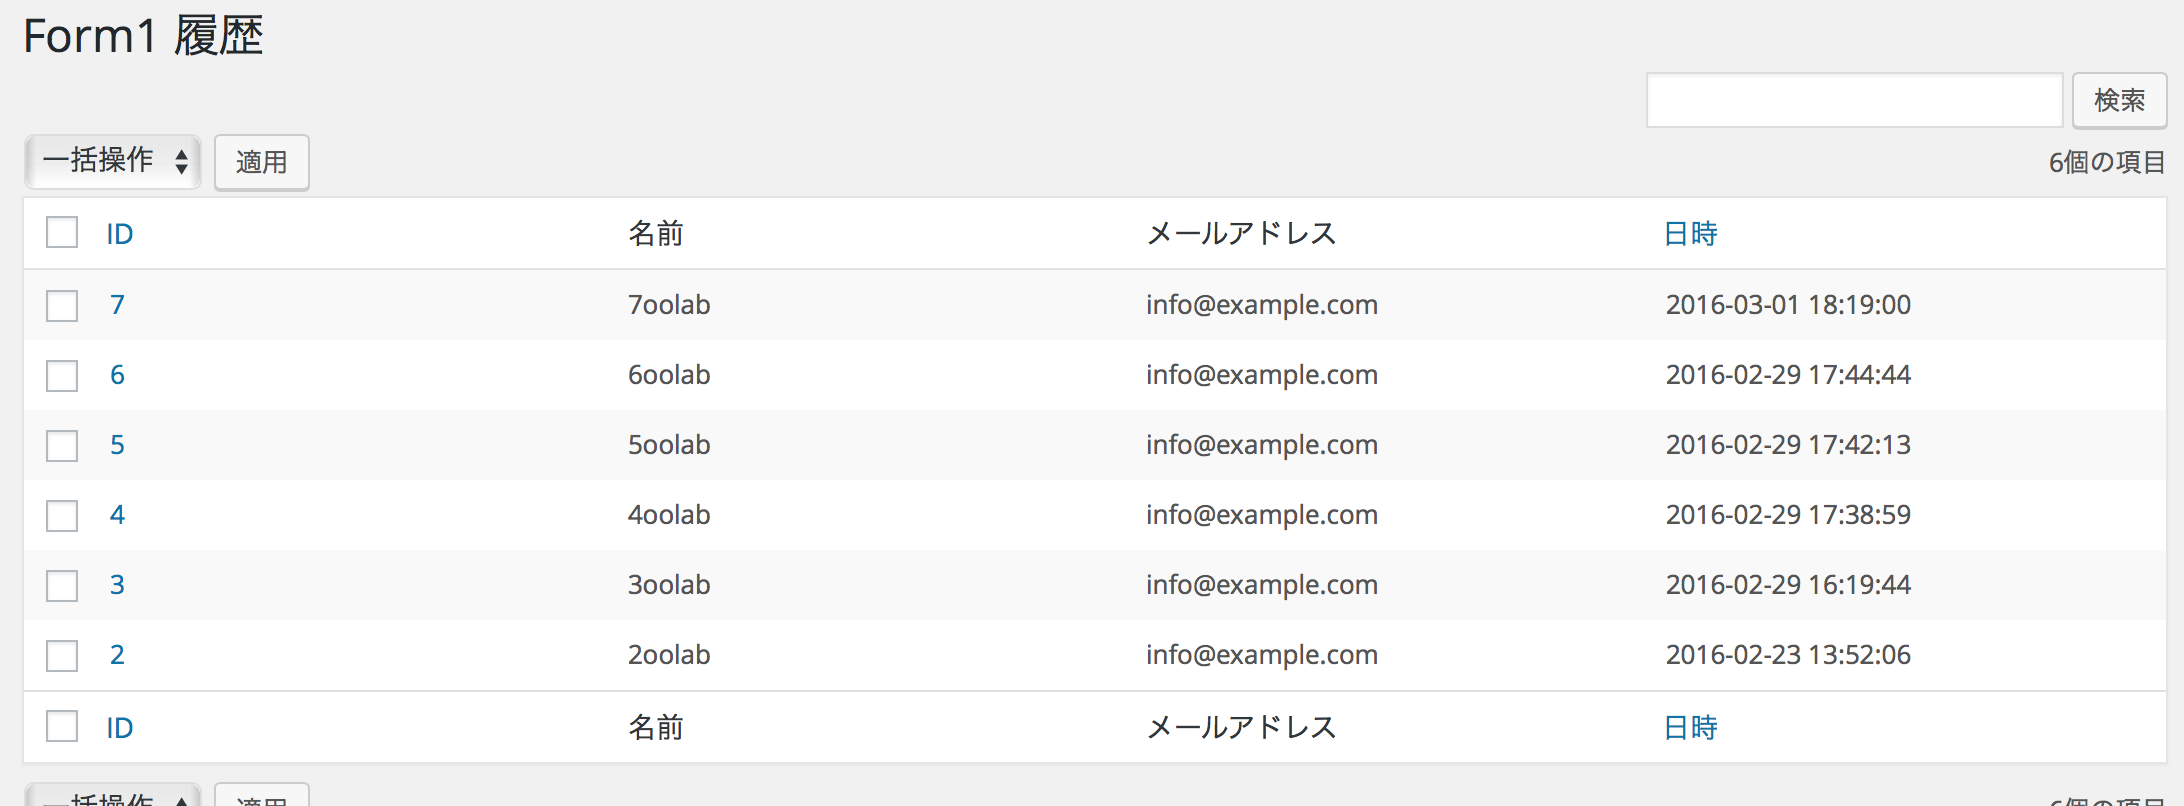Click the 検索 search button
2184x806 pixels.
(2118, 100)
